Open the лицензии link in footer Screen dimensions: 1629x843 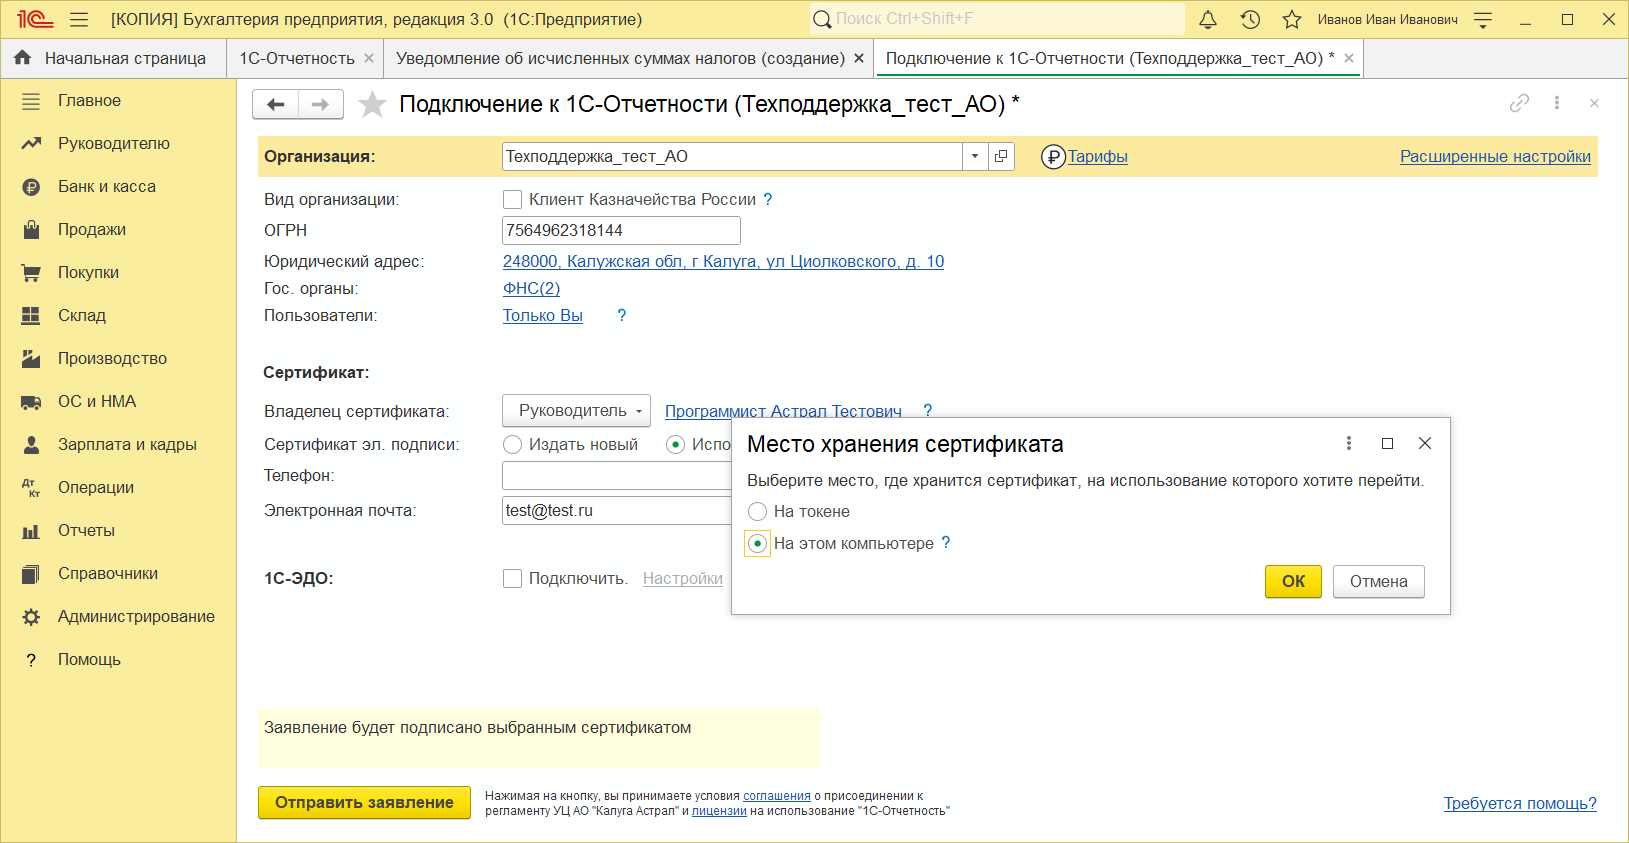coord(719,811)
